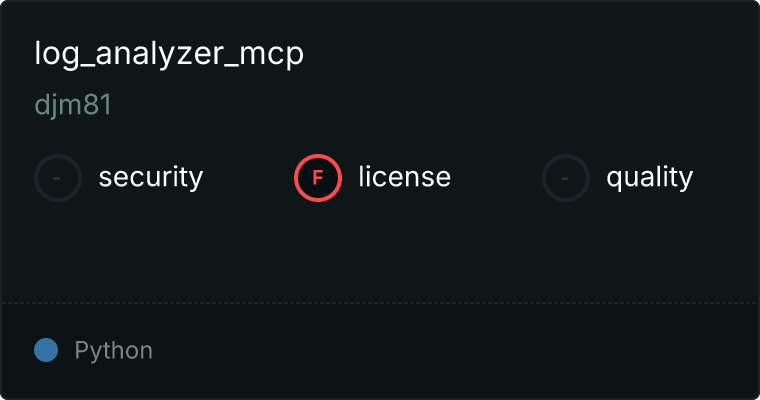Select the security label text
The width and height of the screenshot is (760, 400).
point(151,177)
